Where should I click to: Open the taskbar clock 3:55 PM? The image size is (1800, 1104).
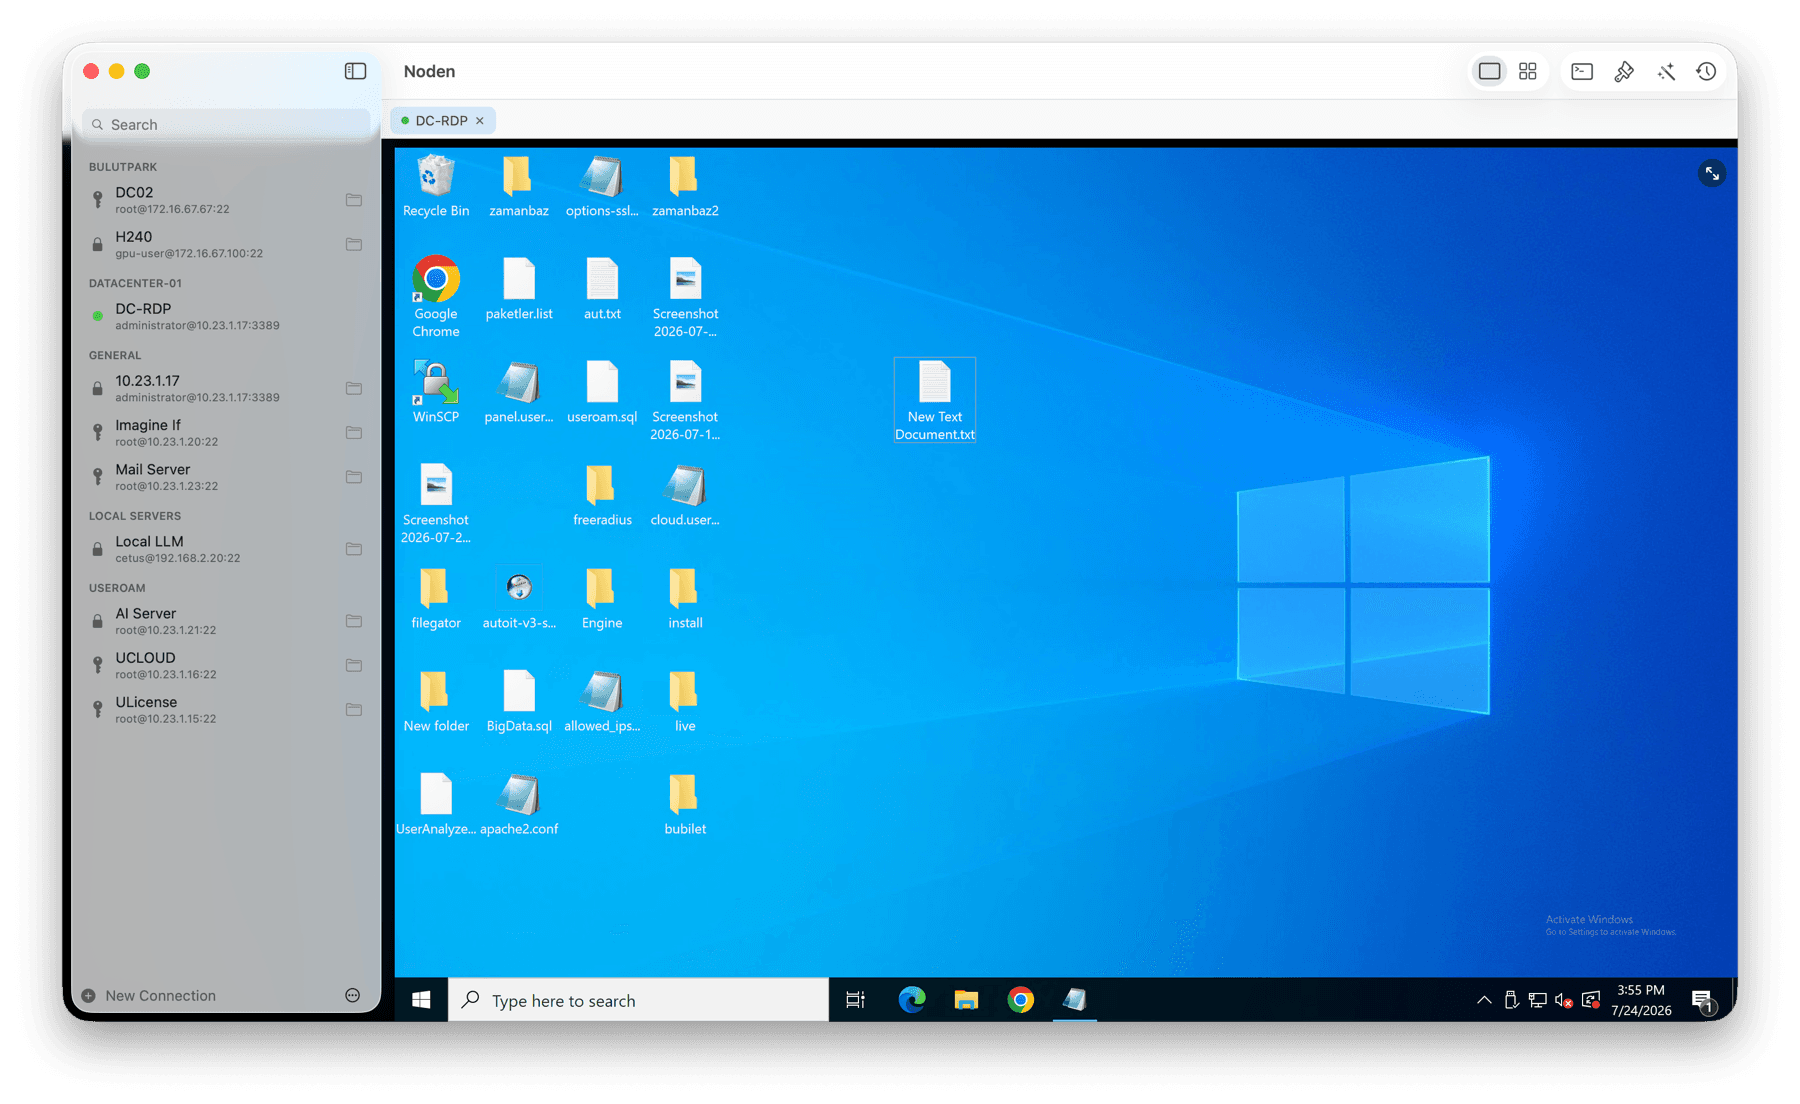tap(1641, 1000)
